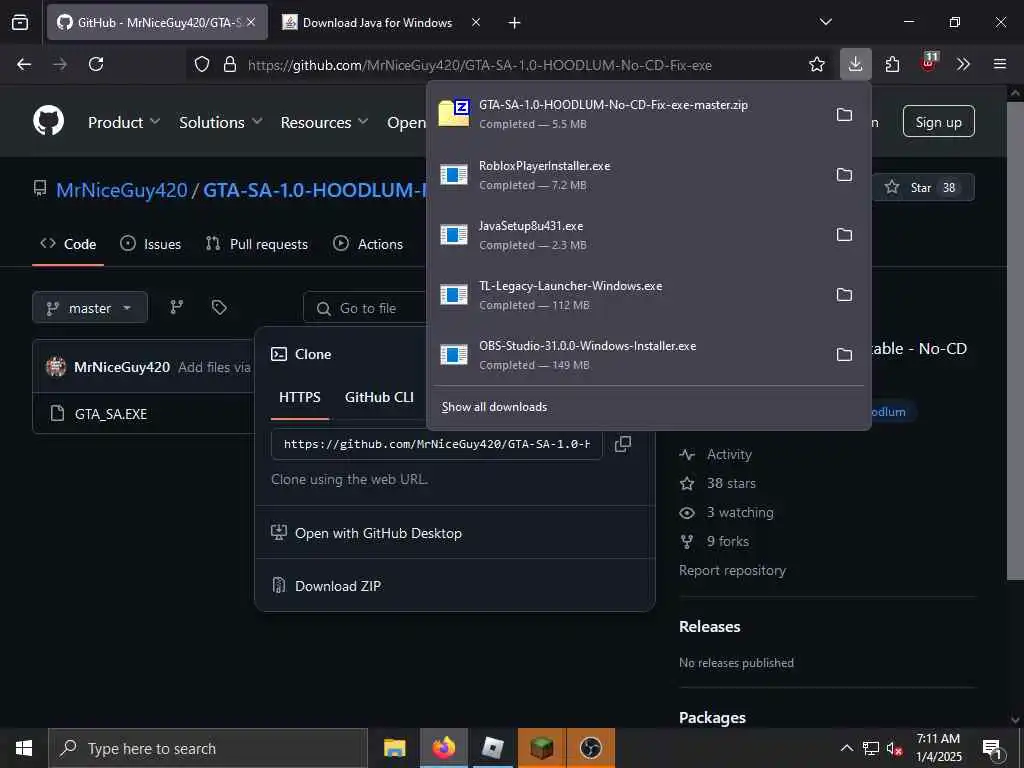
Task: Click the Sign up button
Action: tap(938, 122)
